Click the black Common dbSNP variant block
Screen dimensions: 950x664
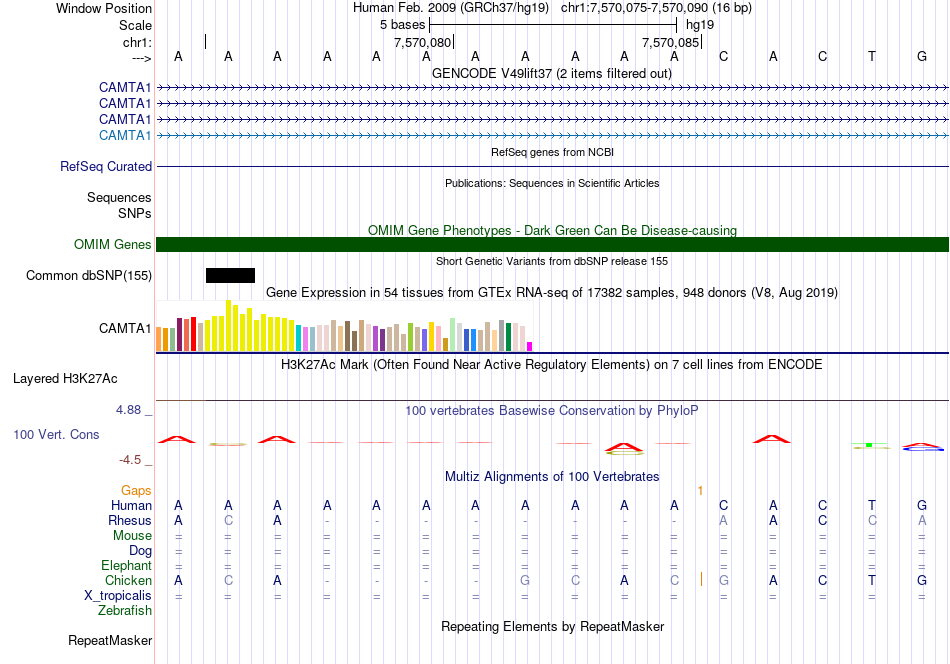[x=230, y=276]
